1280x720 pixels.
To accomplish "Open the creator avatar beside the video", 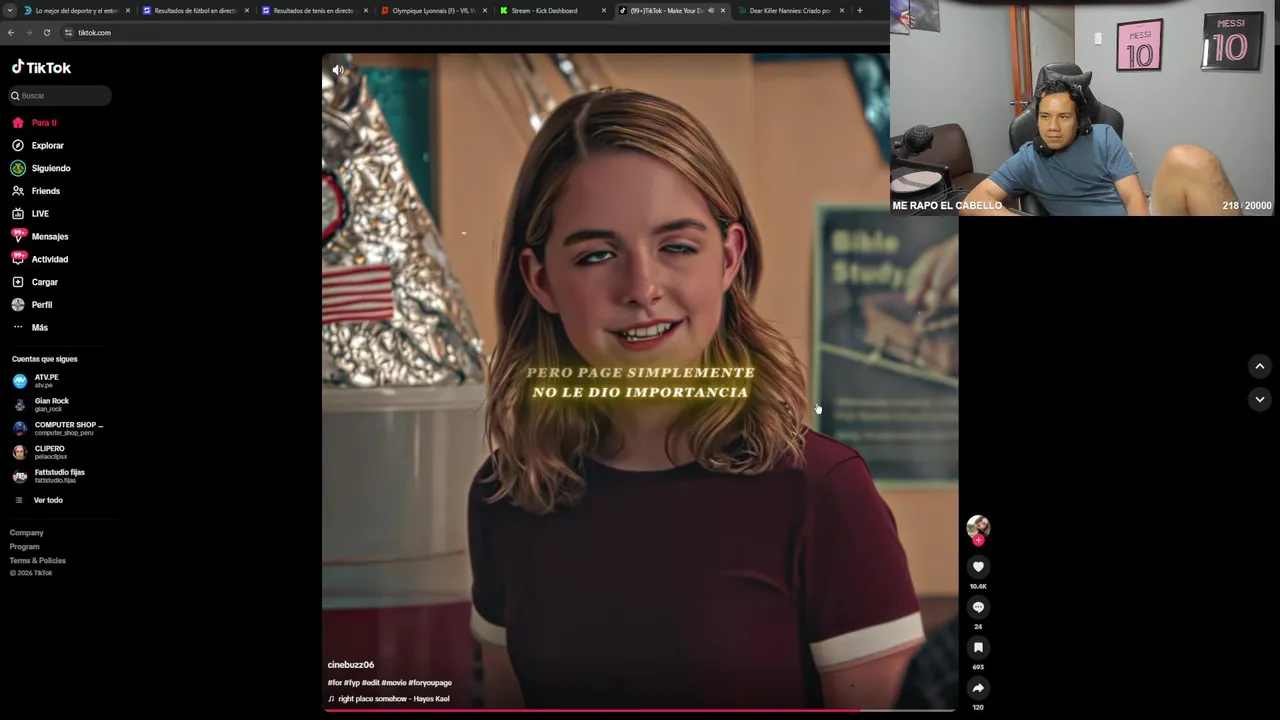I will coord(978,525).
